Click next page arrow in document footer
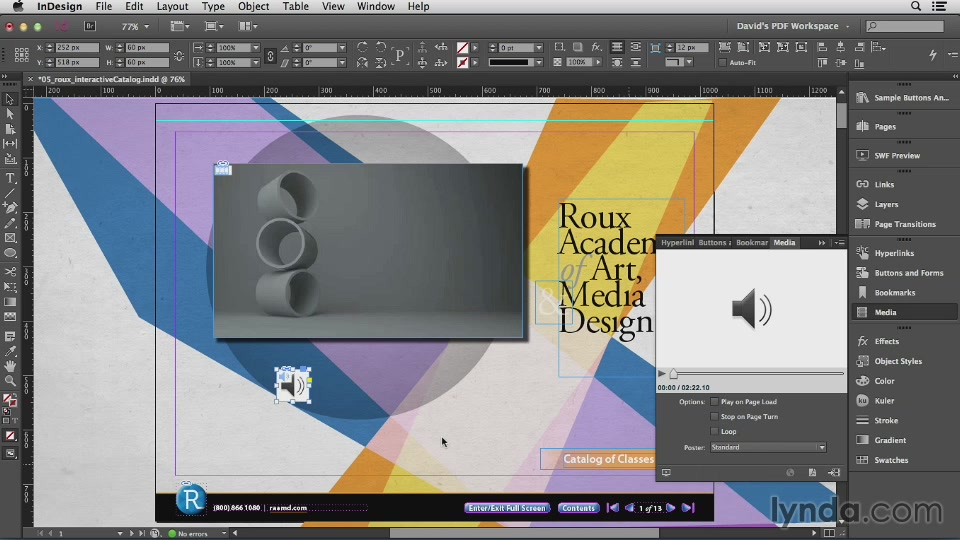Image resolution: width=960 pixels, height=540 pixels. point(670,508)
